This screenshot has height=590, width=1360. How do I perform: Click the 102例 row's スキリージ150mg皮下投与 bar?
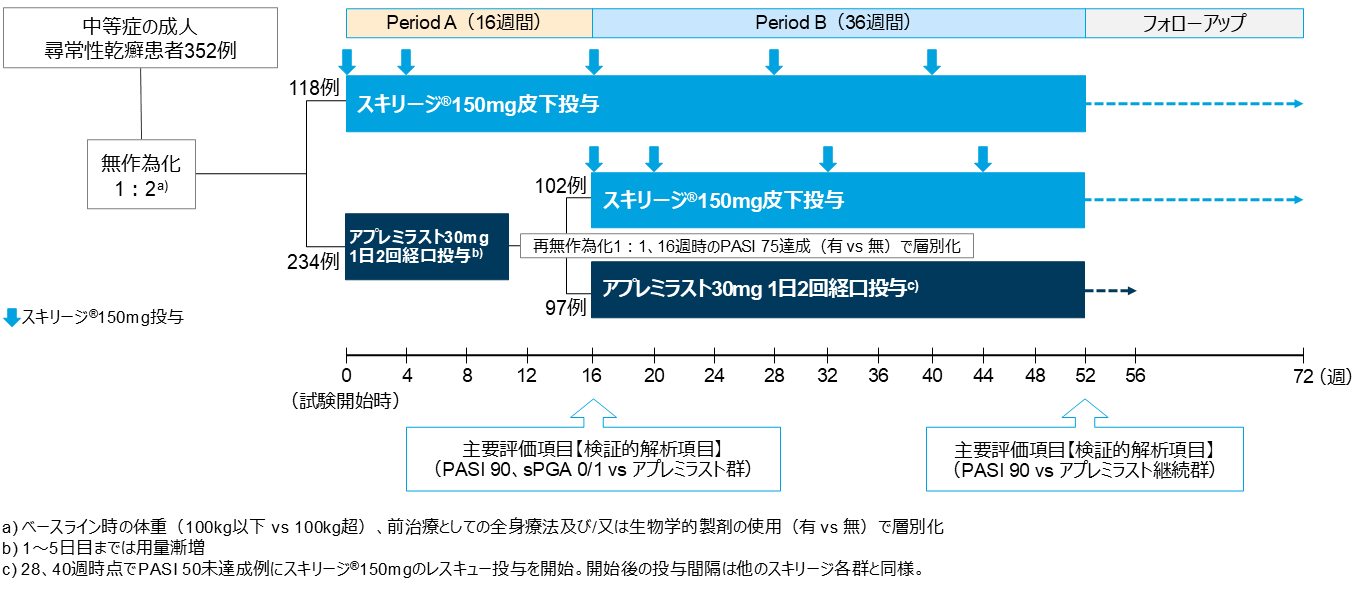point(838,200)
